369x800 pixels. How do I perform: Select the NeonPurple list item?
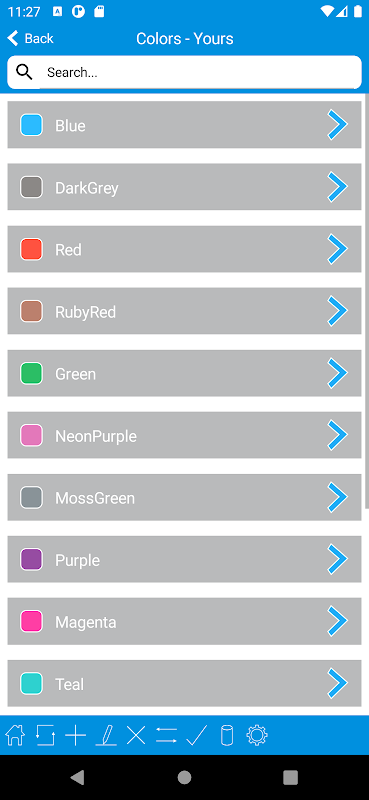[x=184, y=435]
